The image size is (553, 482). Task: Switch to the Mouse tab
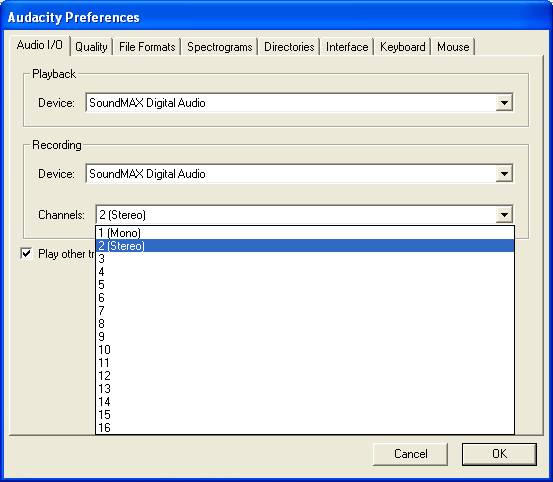(x=453, y=47)
